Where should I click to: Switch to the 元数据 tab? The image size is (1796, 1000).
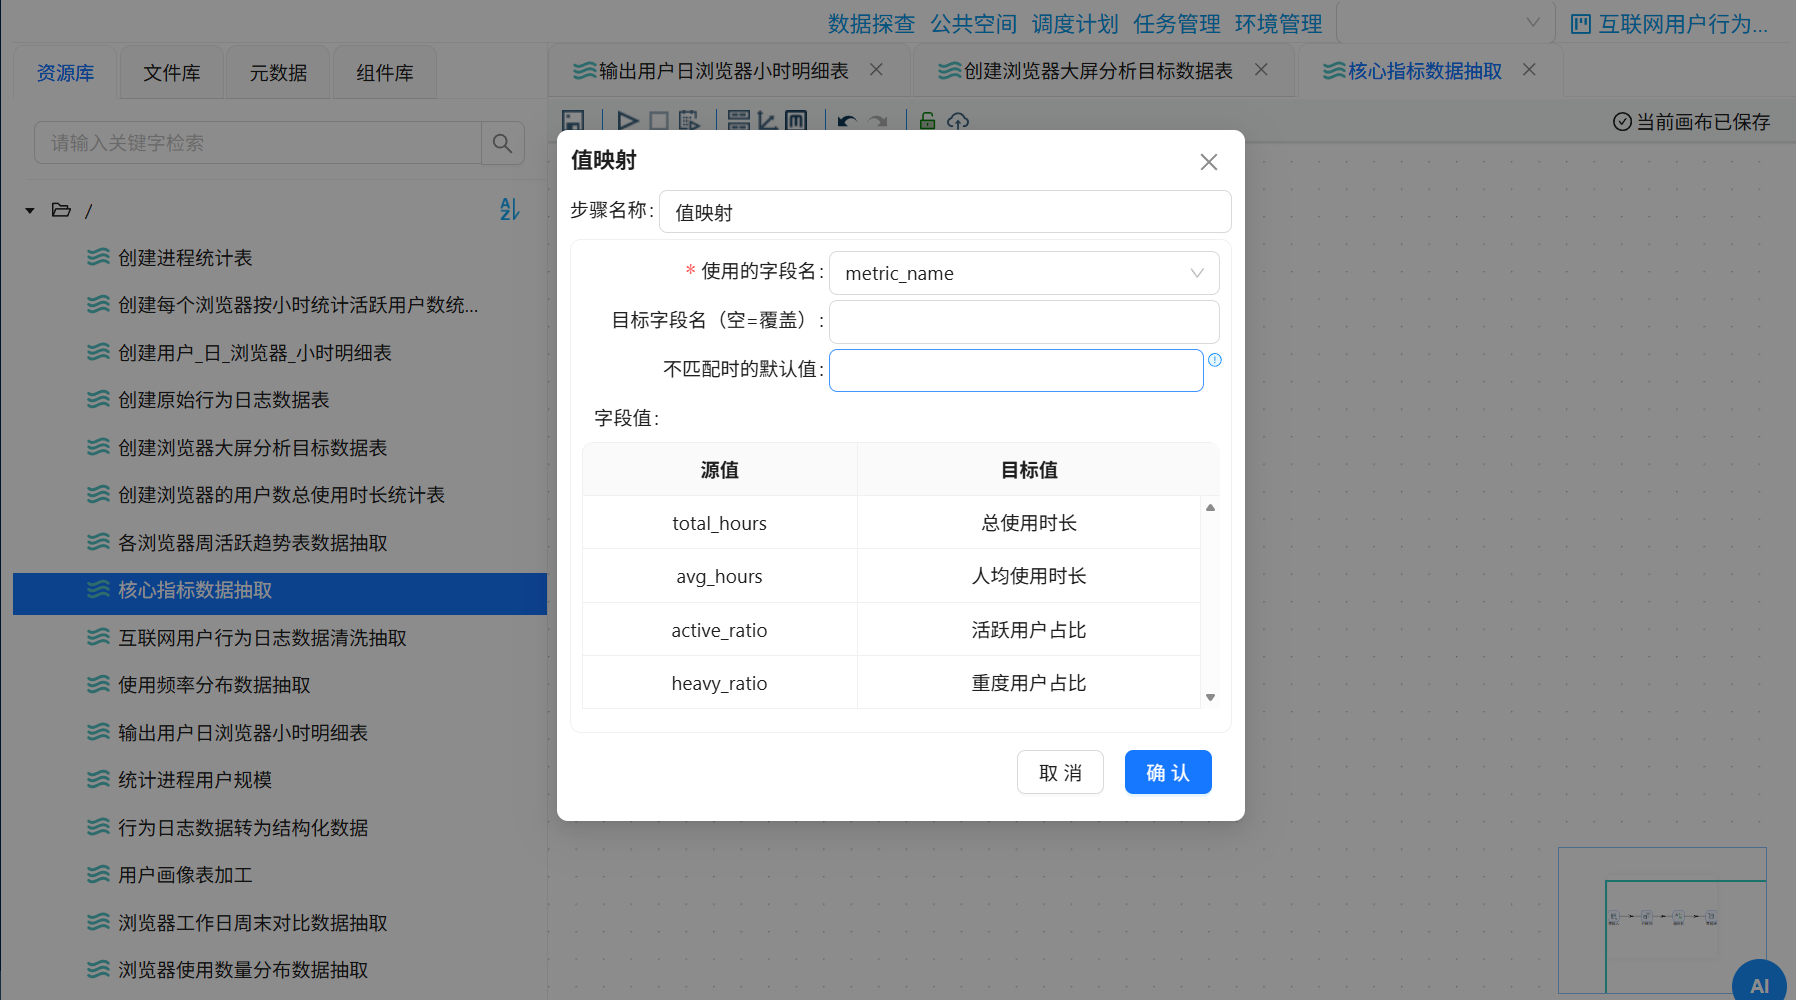[x=278, y=73]
